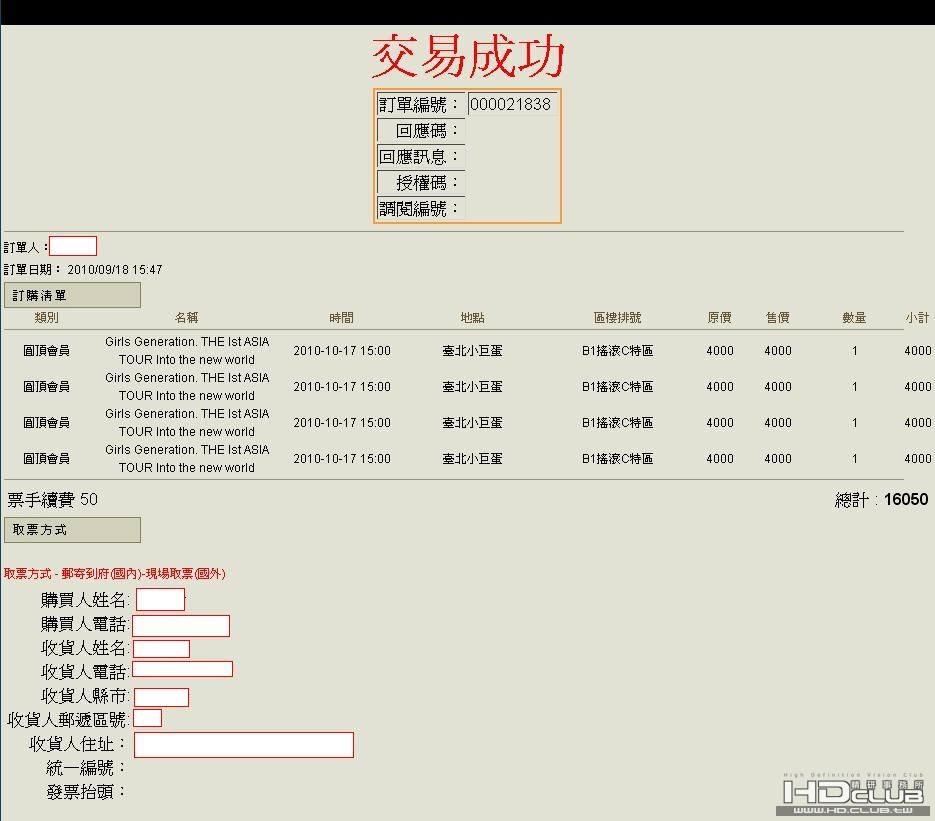Click the 訂單人 label
The image size is (935, 821).
point(26,247)
